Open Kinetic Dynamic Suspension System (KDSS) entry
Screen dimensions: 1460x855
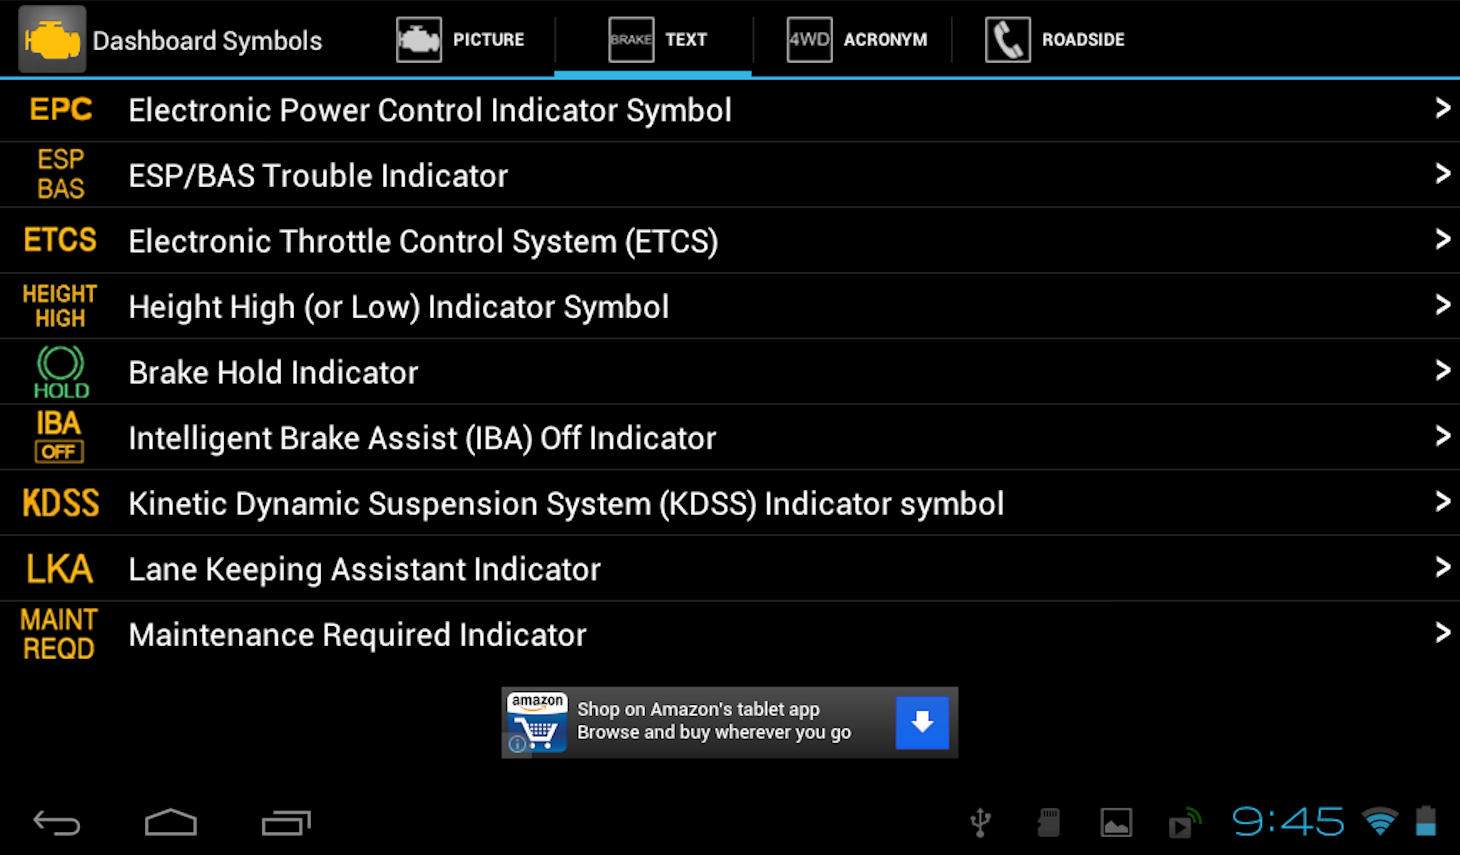tap(730, 503)
